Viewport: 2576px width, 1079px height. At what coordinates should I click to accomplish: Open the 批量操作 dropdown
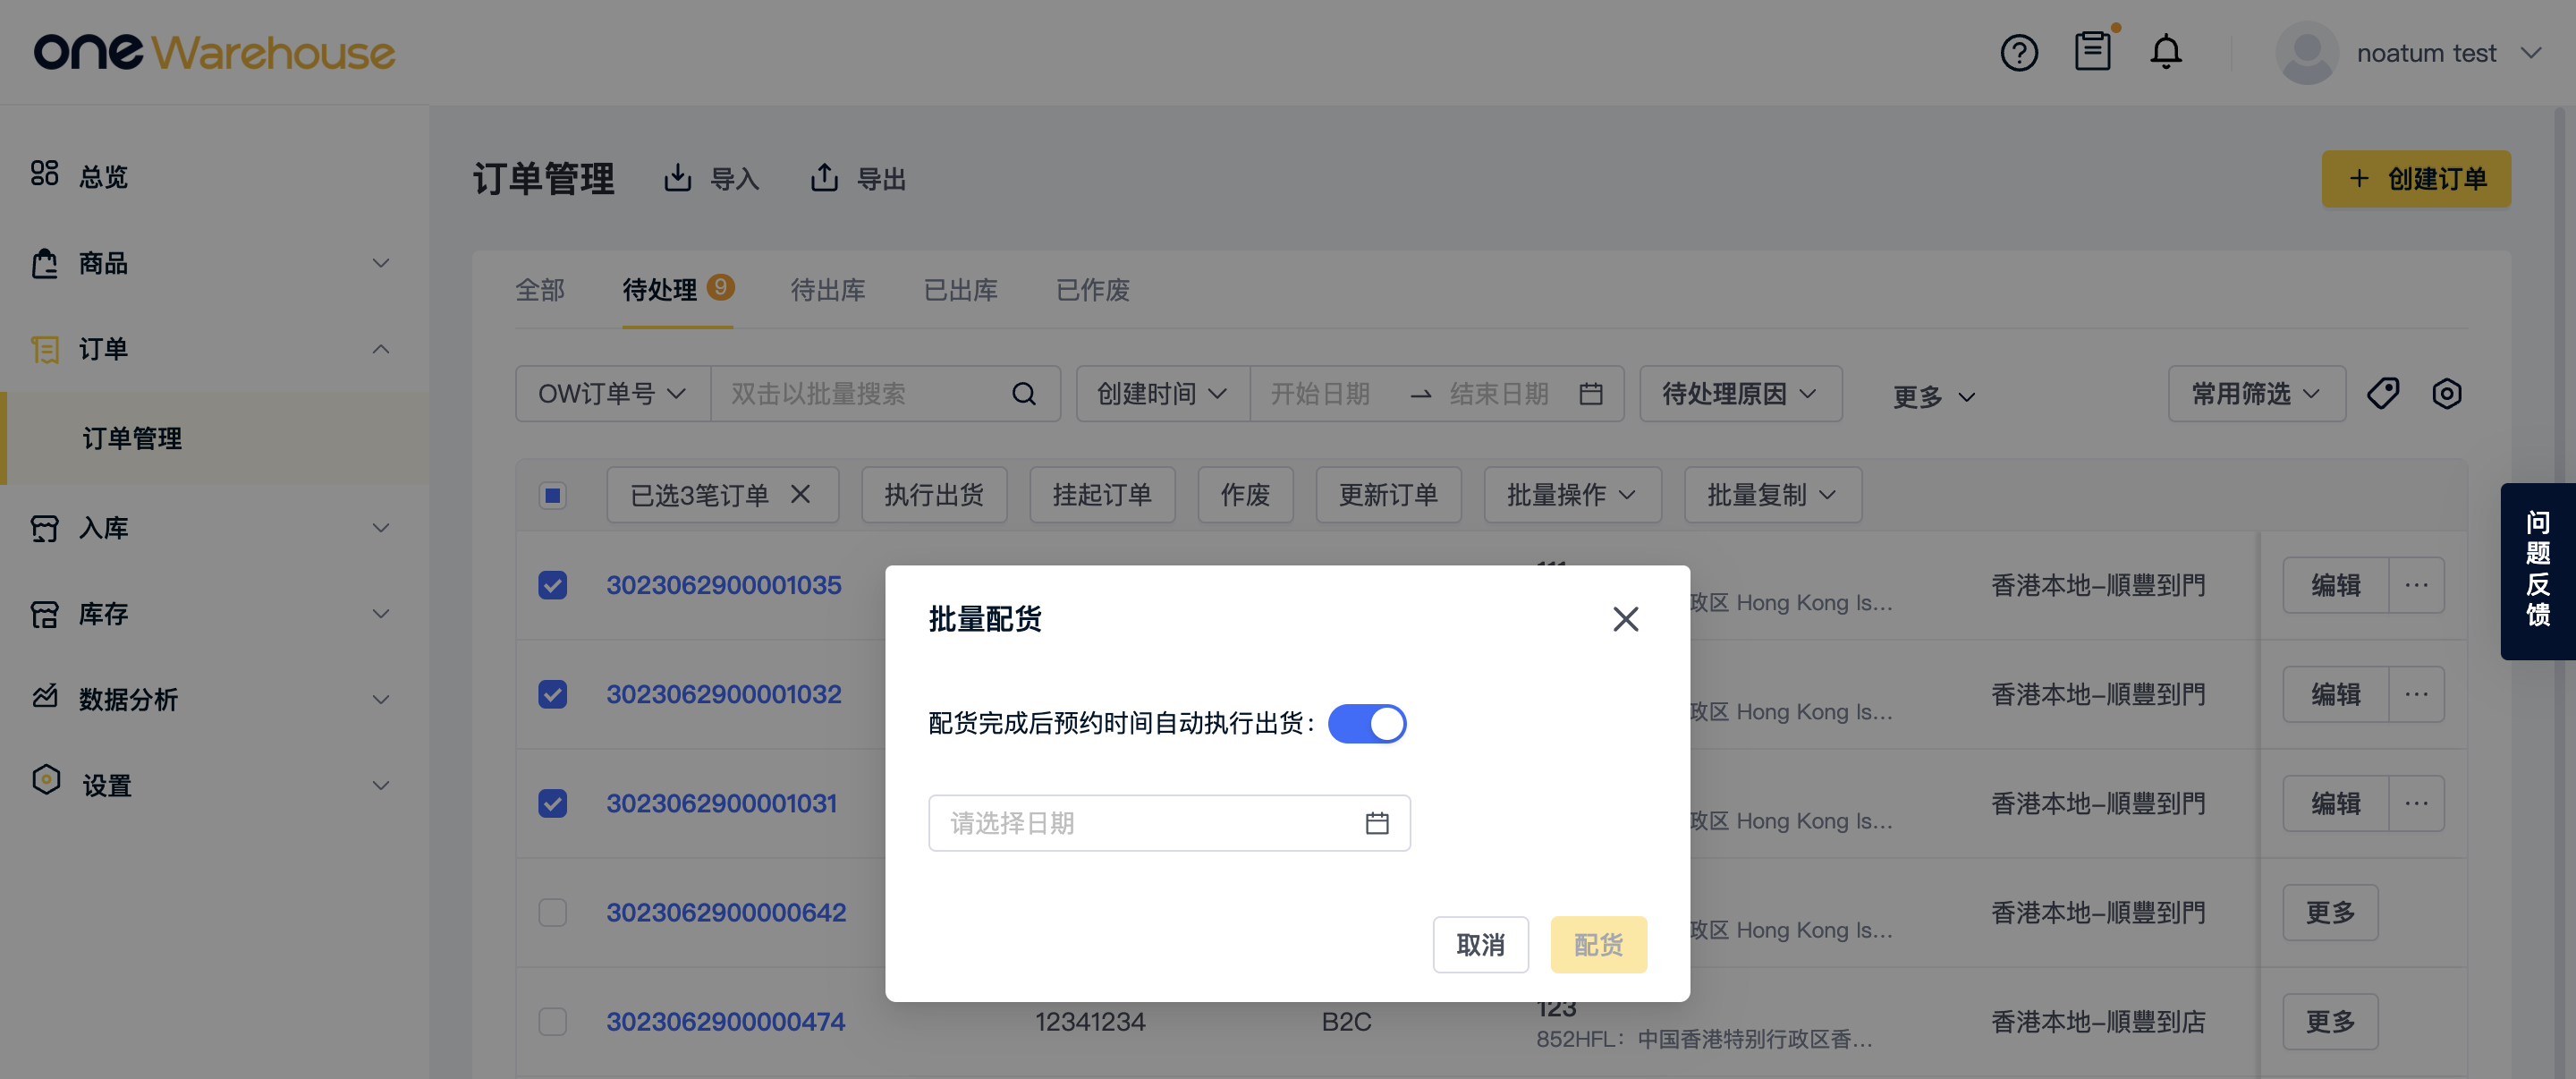coord(1572,495)
